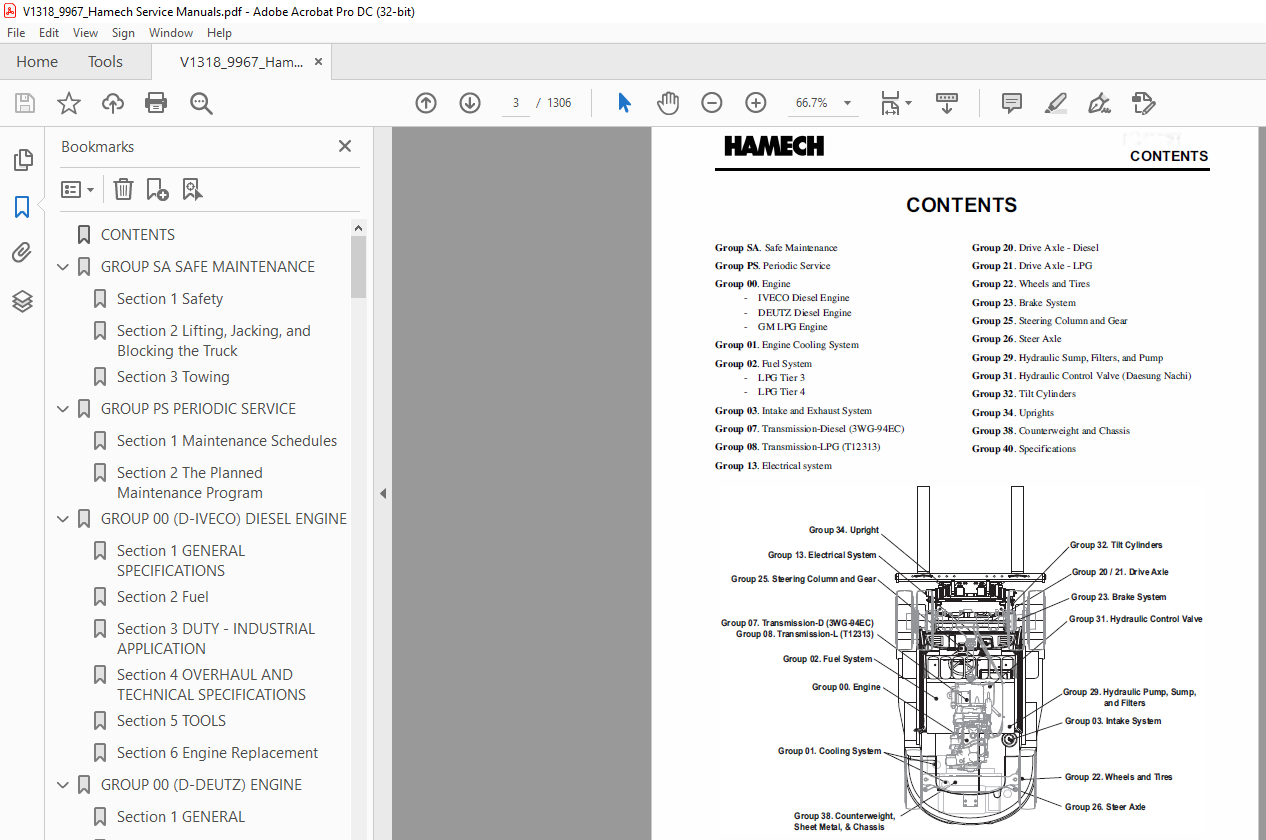The image size is (1266, 840).
Task: Zoom out with minus button
Action: click(x=711, y=103)
